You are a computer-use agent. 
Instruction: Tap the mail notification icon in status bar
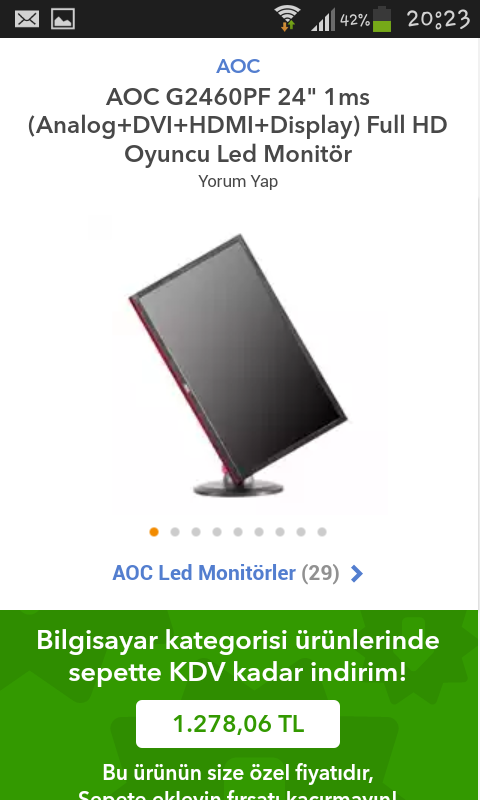pos(27,19)
